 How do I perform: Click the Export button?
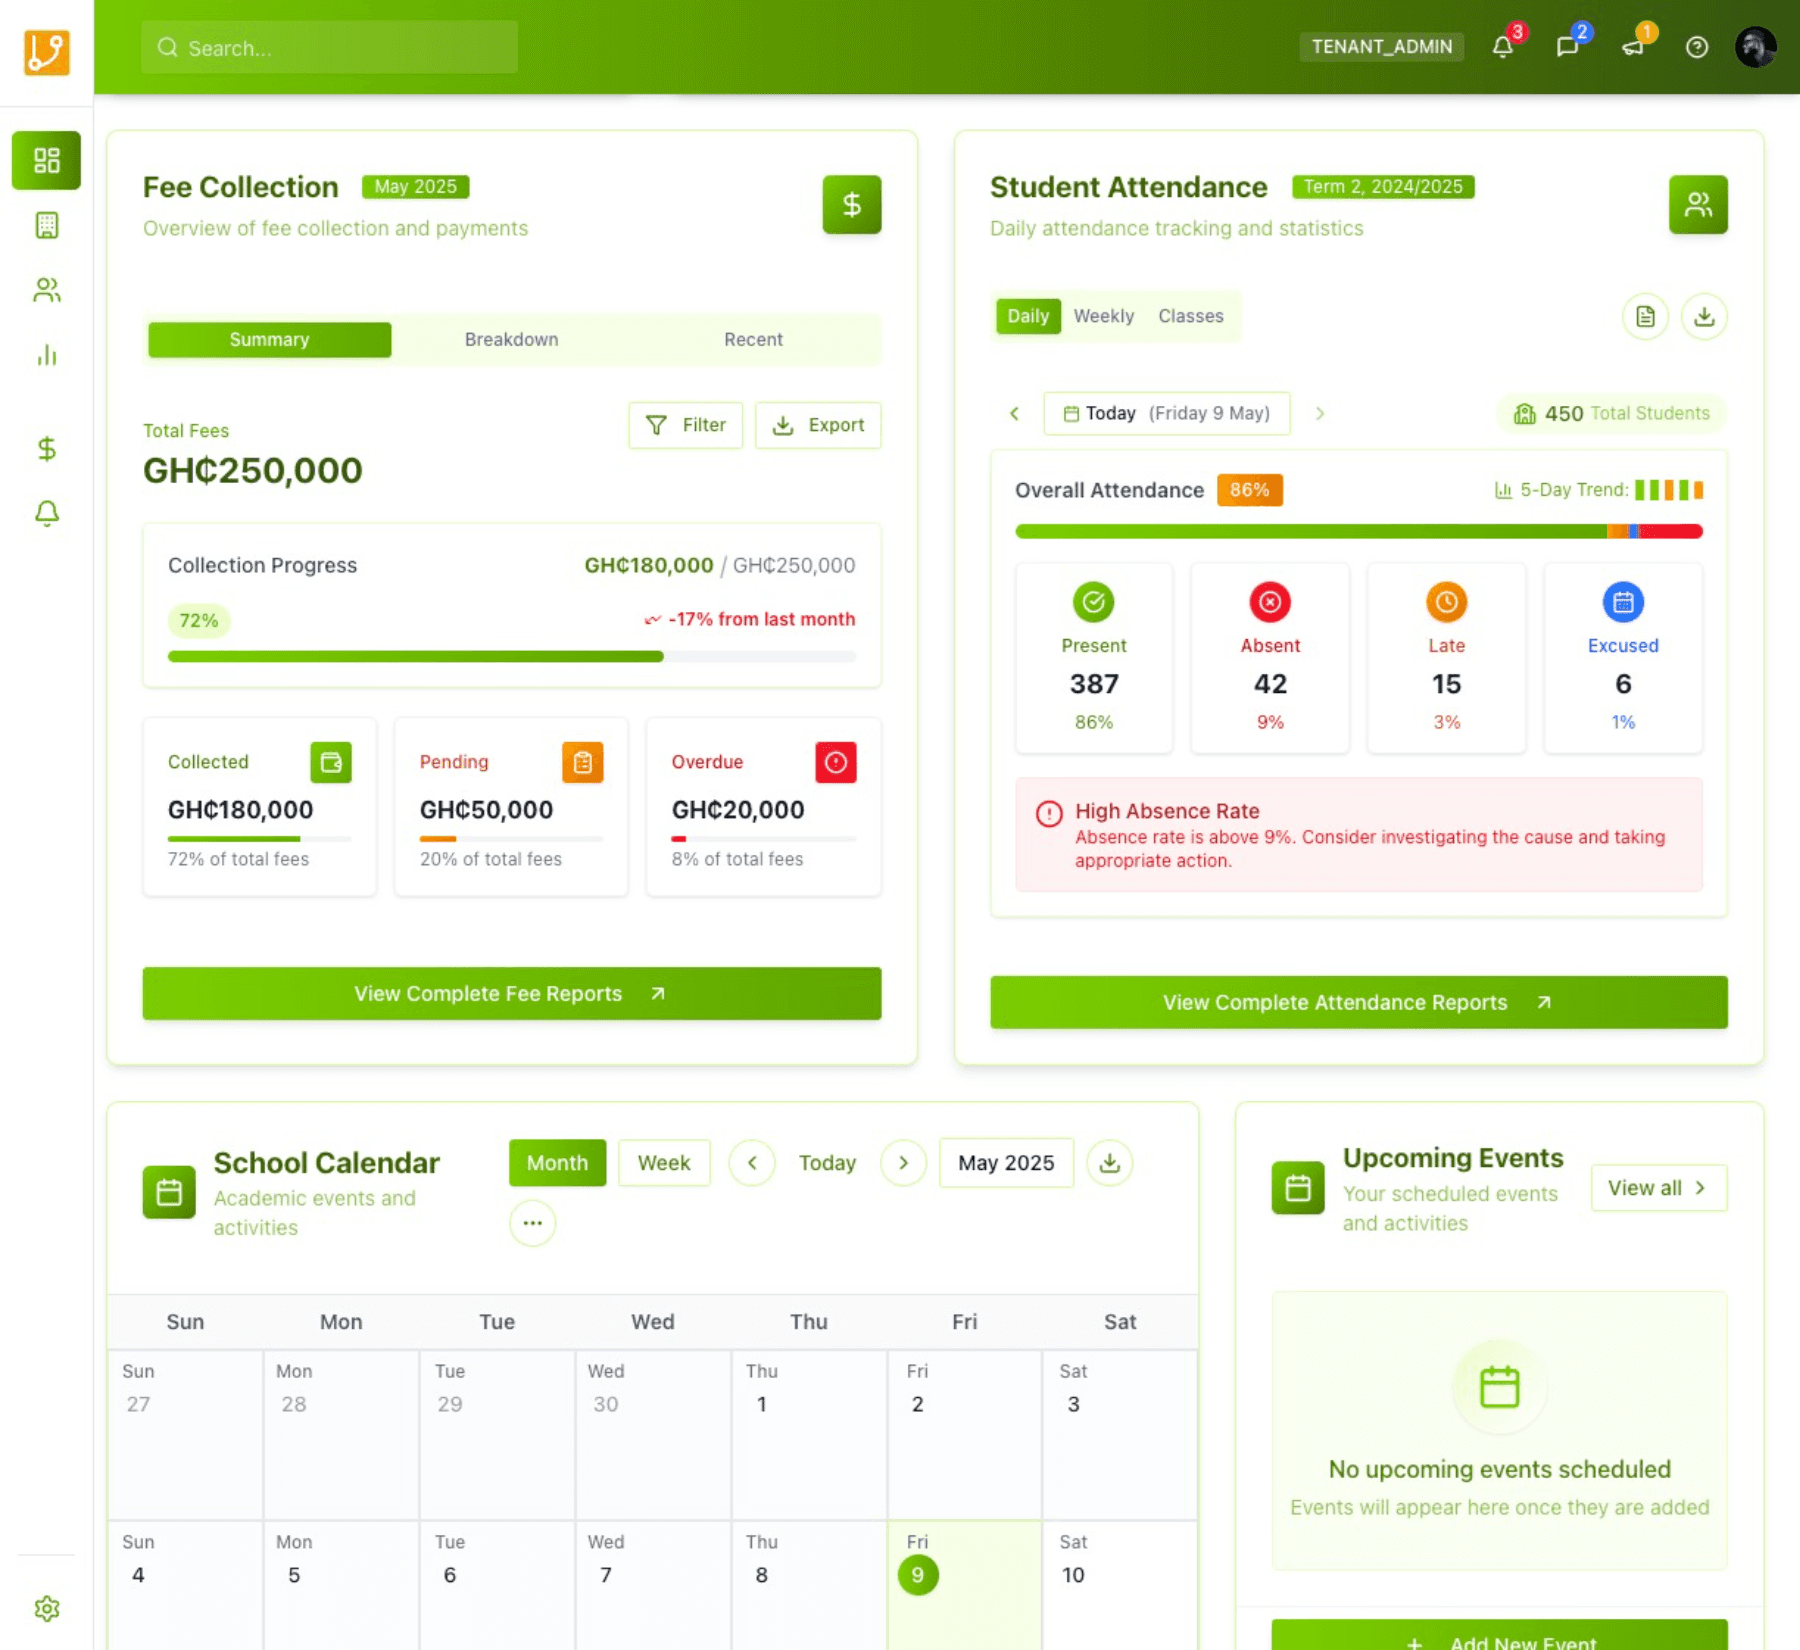818,425
